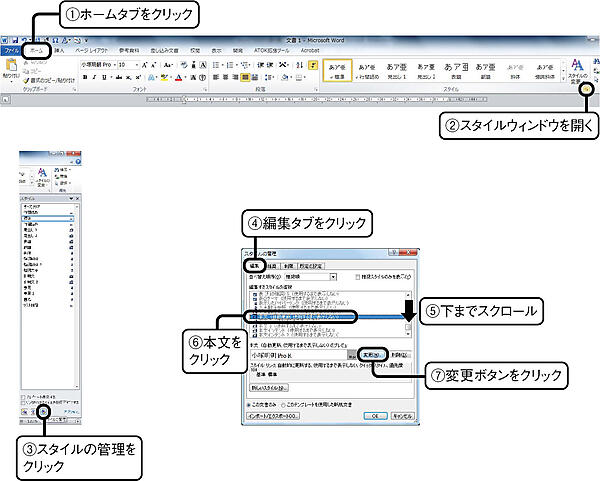This screenshot has height=481, width=600.
Task: Open the font size dropdown in ribbon
Action: tap(136, 63)
